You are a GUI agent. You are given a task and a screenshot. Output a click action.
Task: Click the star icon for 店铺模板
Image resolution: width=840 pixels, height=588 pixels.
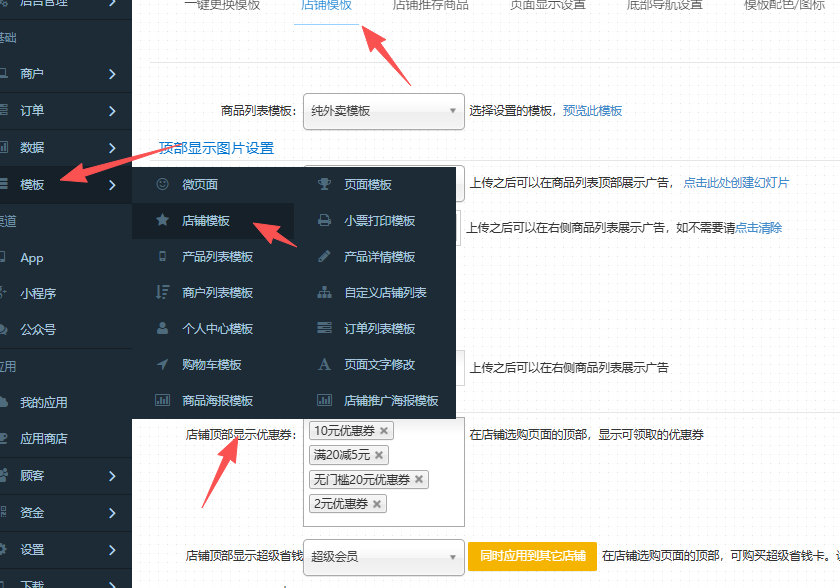tap(162, 220)
